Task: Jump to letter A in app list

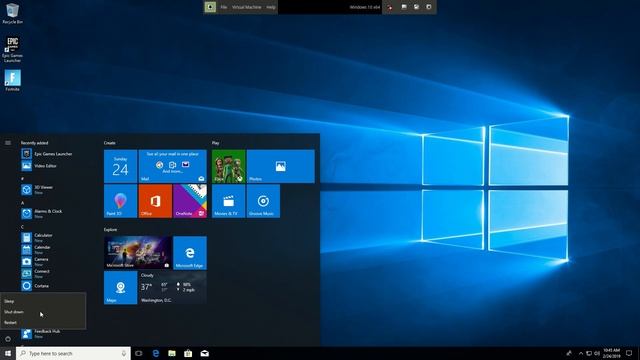Action: [x=22, y=203]
